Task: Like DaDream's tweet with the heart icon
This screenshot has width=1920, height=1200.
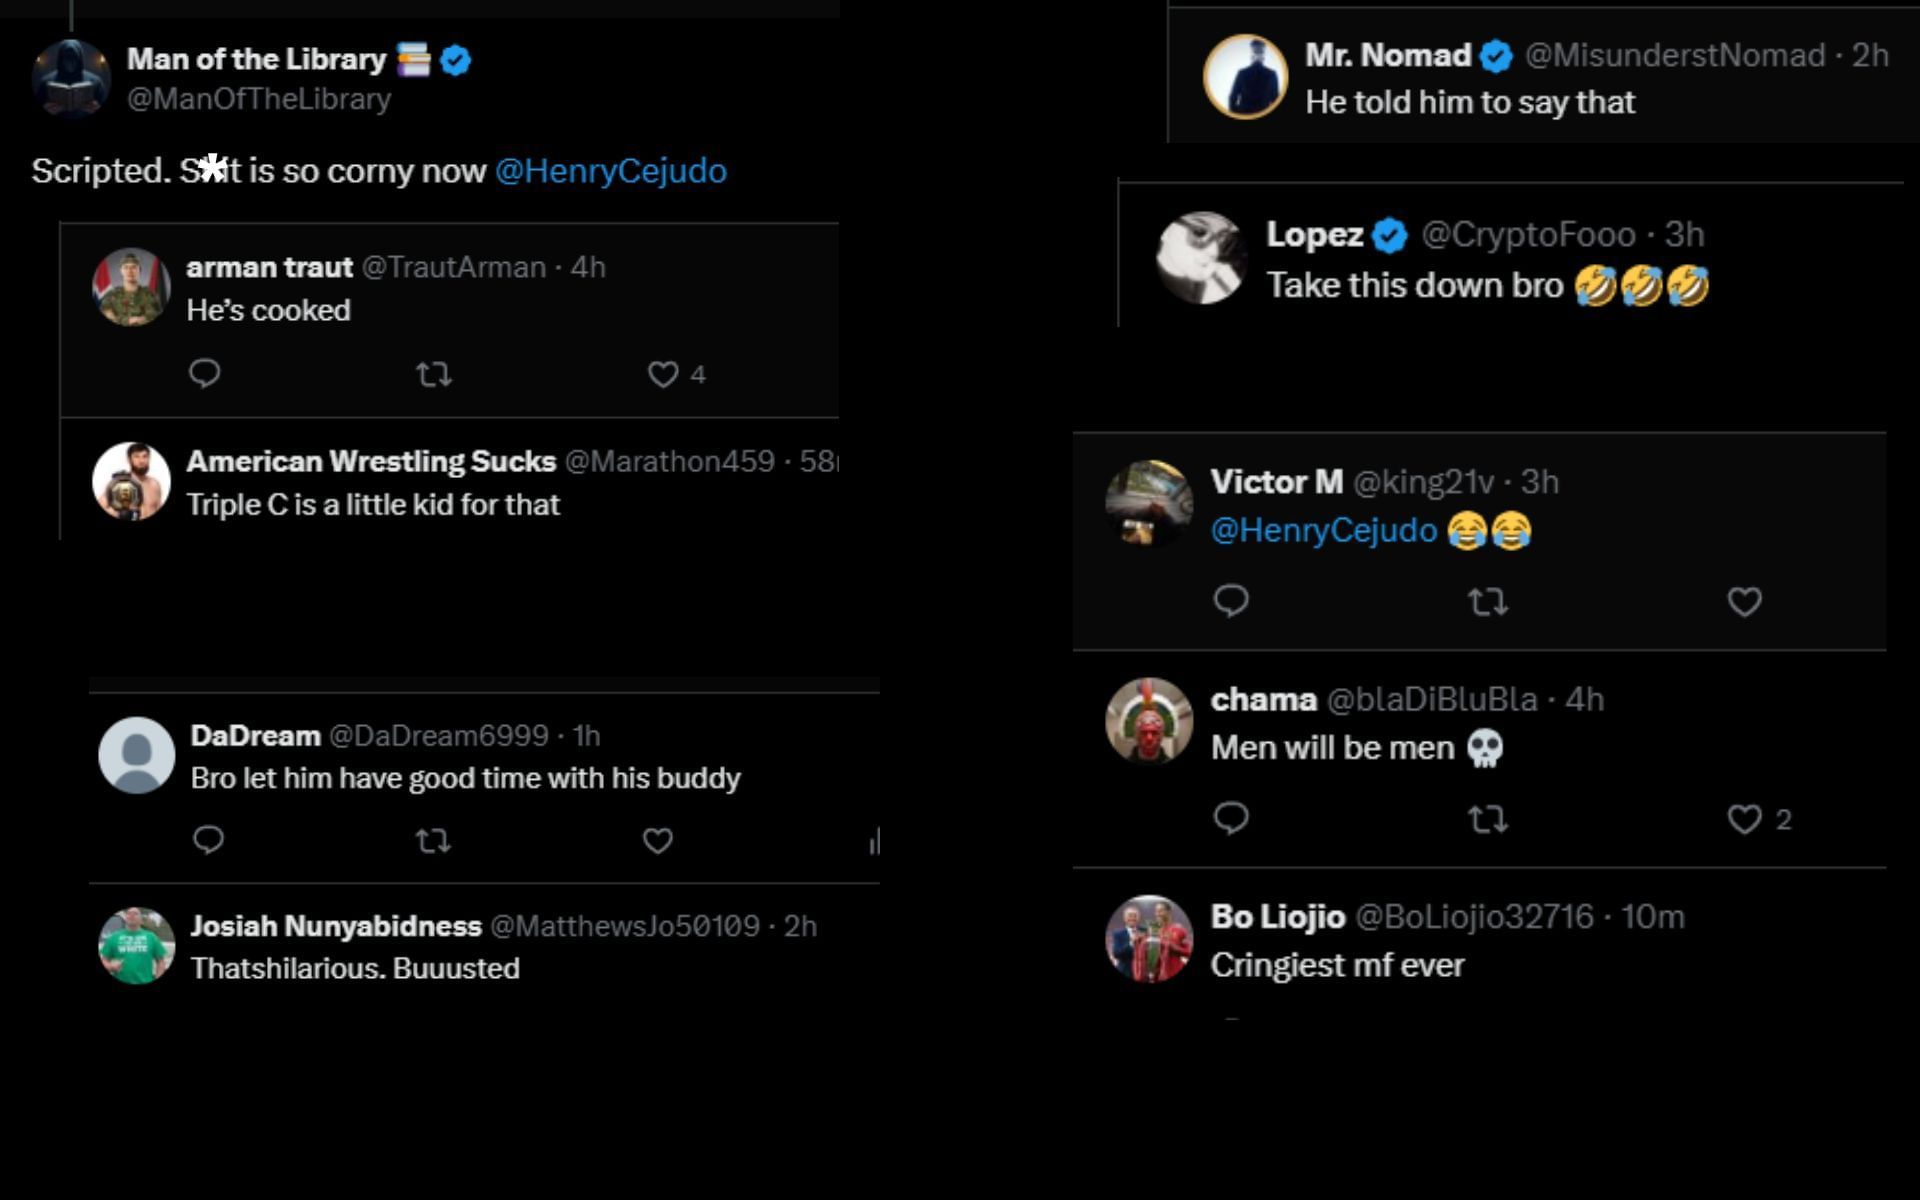Action: pos(657,841)
